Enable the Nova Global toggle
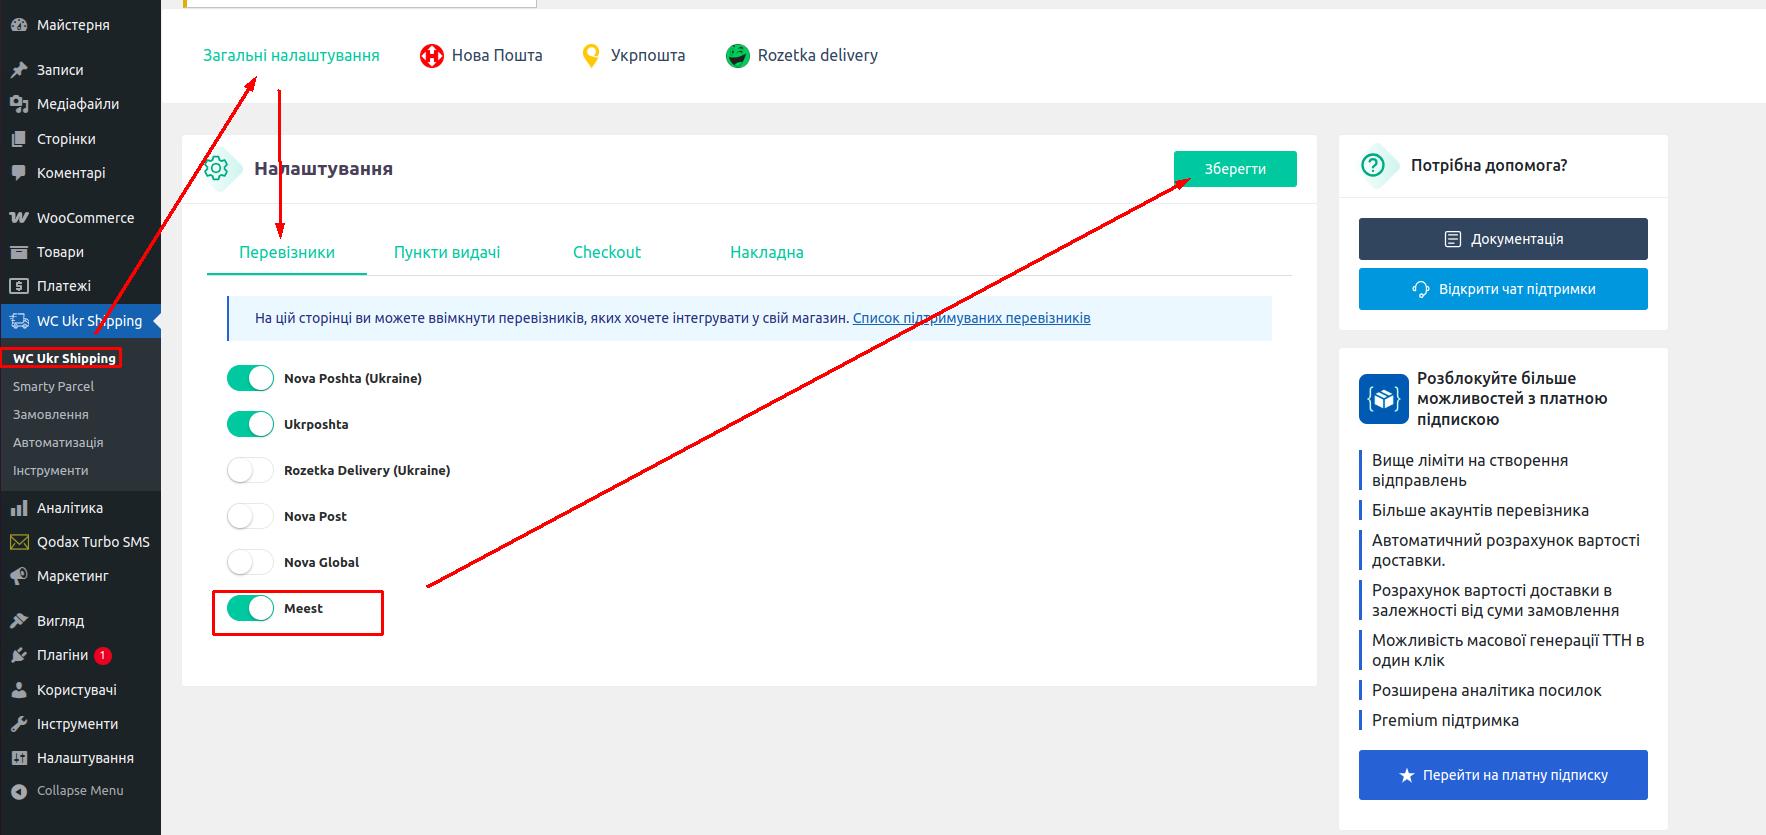1766x835 pixels. (250, 562)
